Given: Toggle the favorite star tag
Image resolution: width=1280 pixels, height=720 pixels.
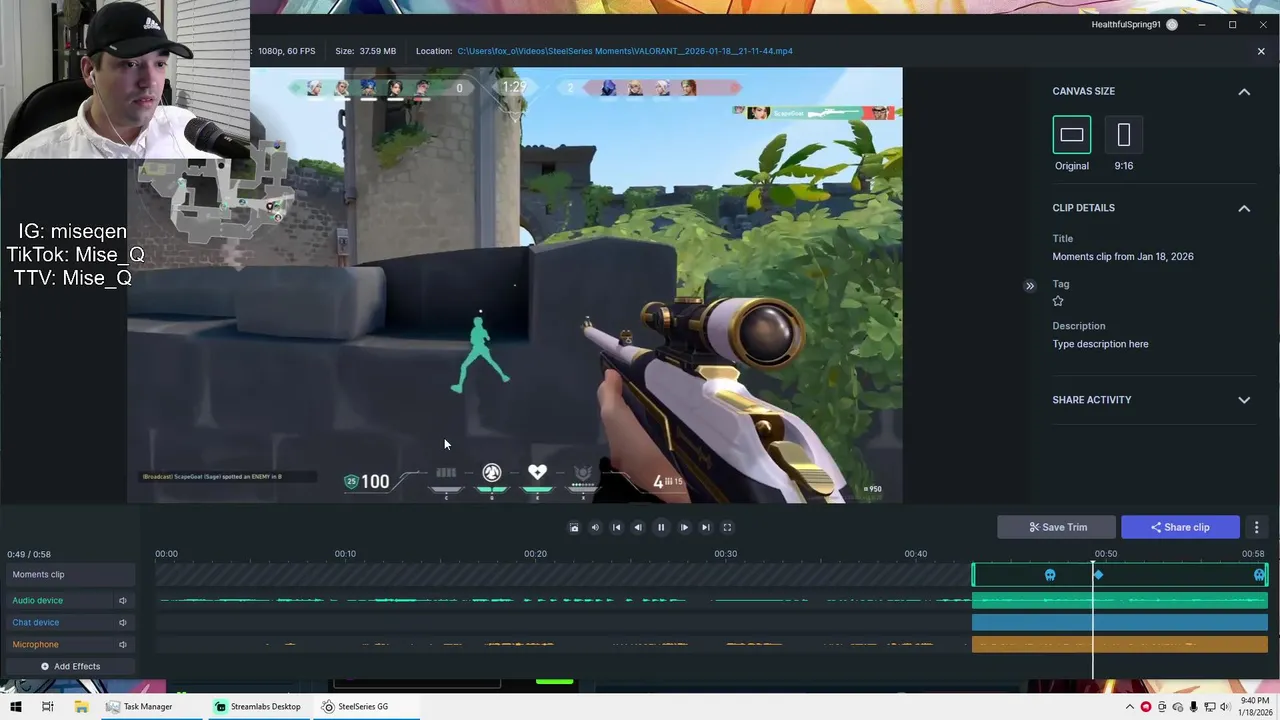Looking at the screenshot, I should click(x=1058, y=301).
